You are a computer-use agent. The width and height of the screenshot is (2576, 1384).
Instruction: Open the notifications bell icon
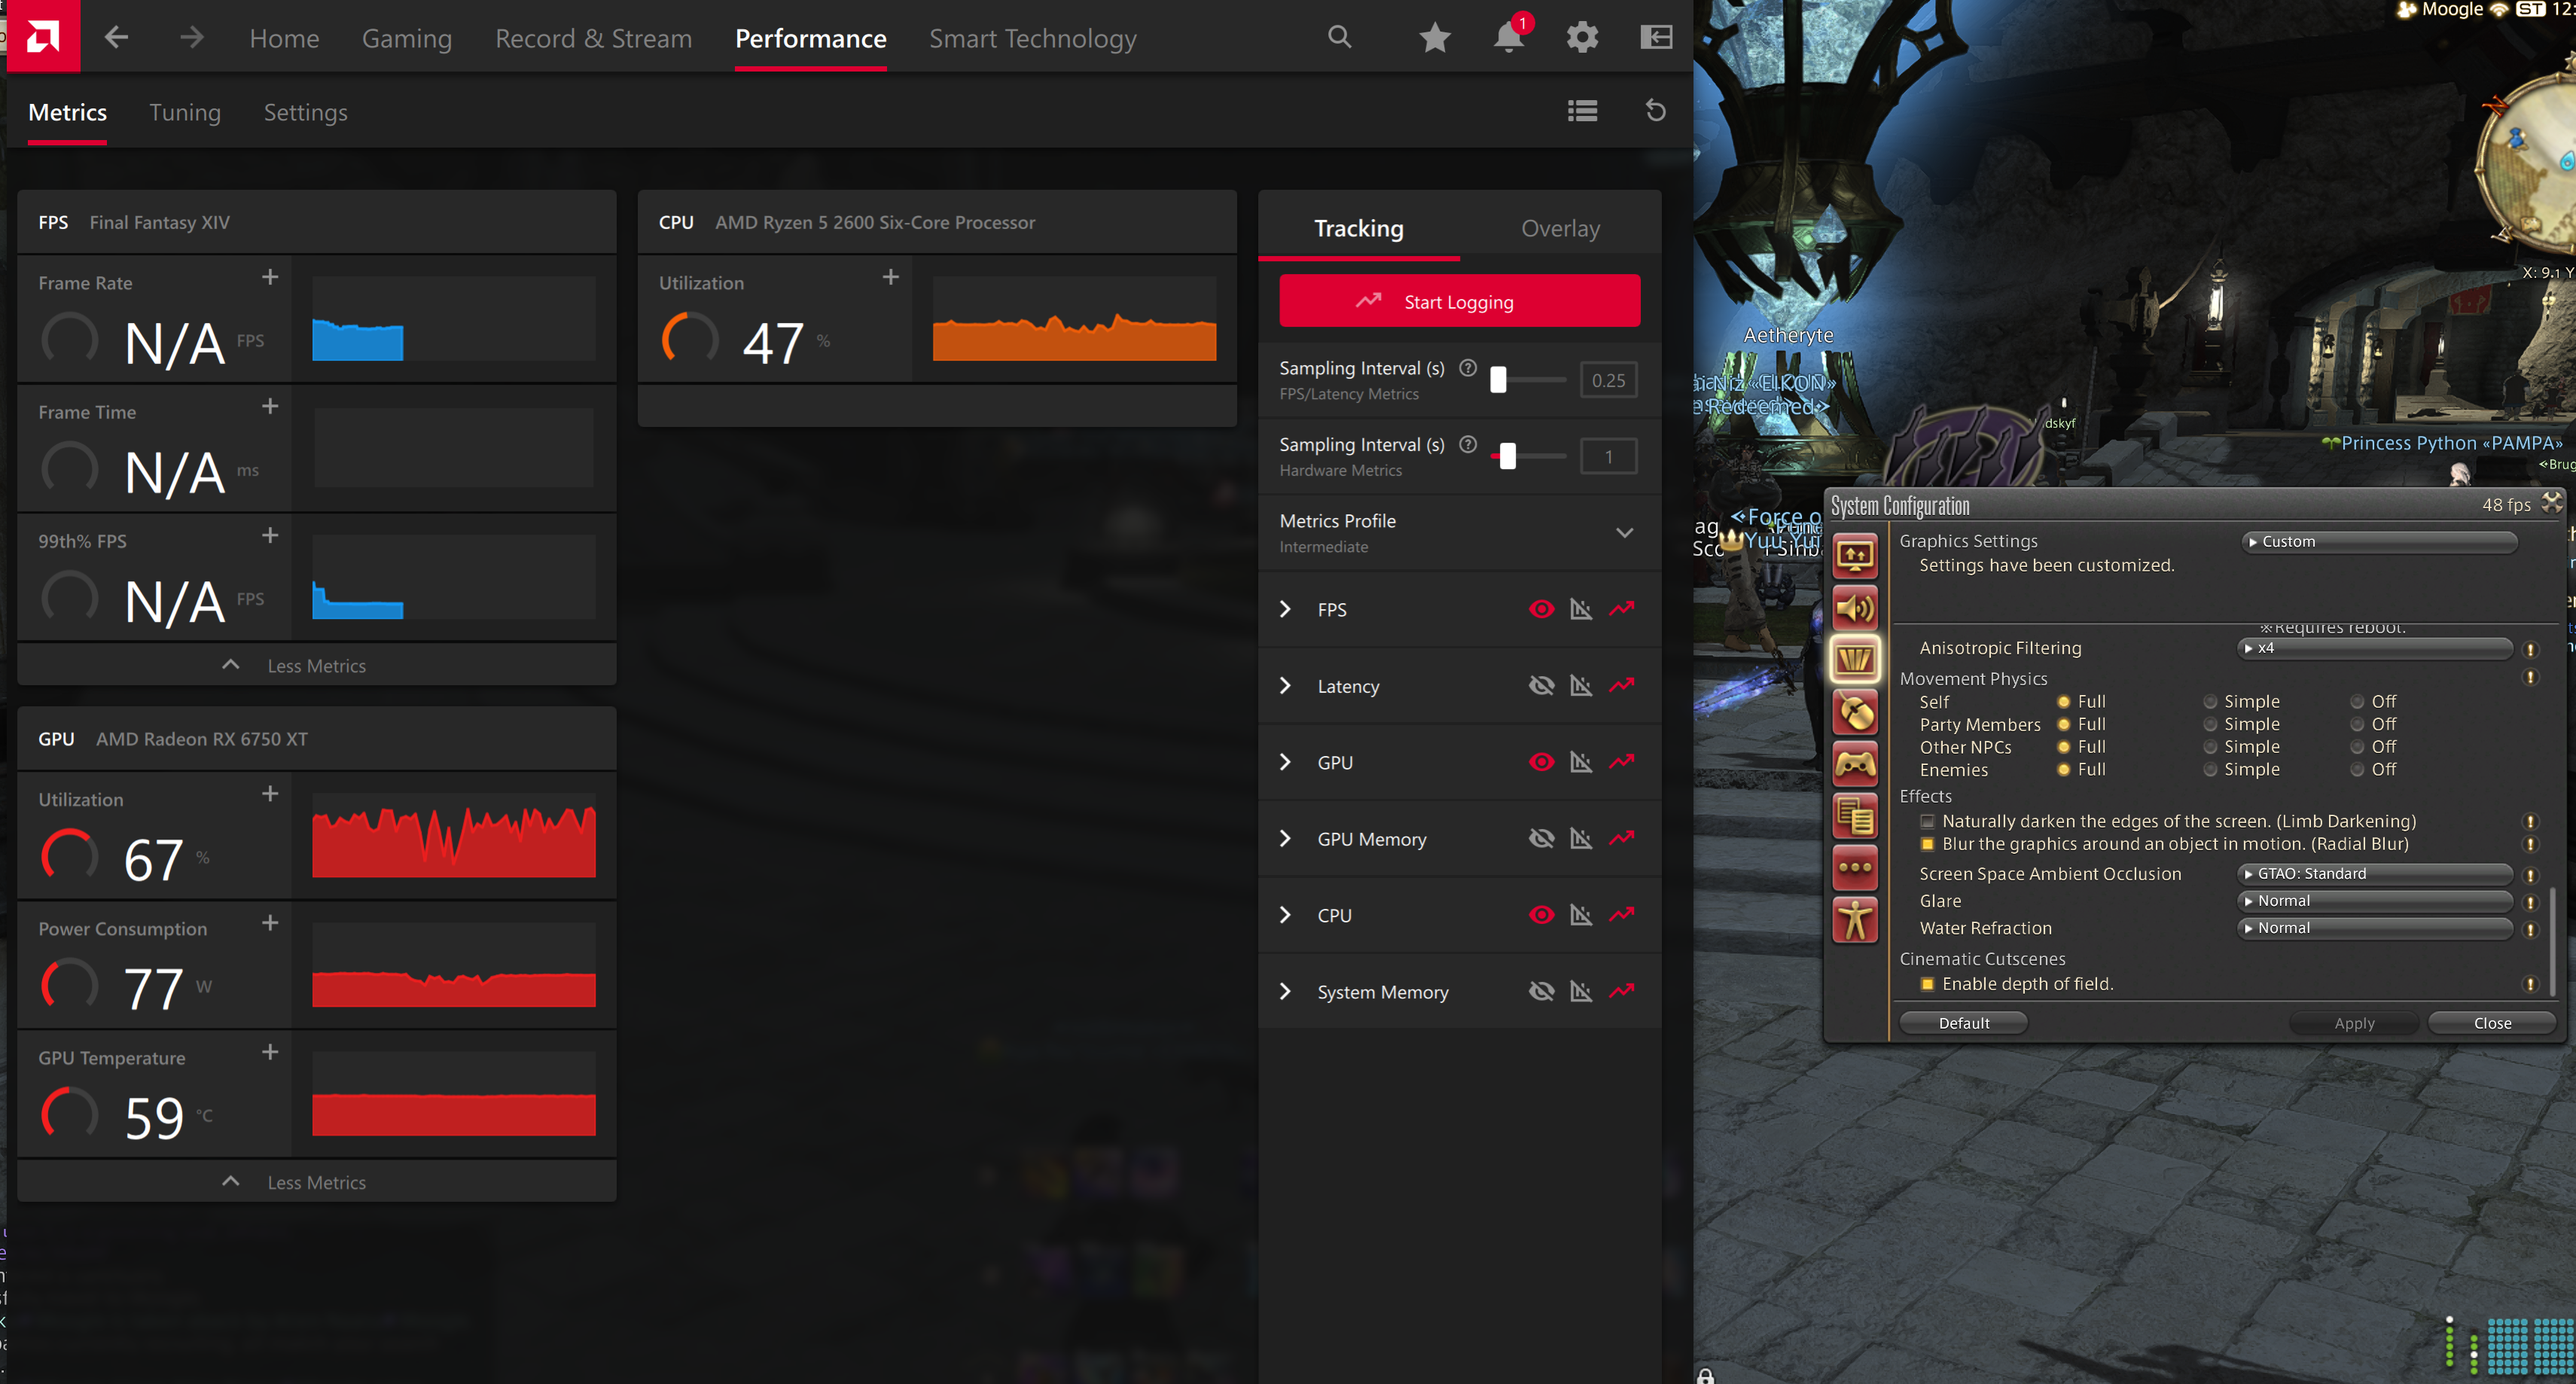click(x=1508, y=38)
